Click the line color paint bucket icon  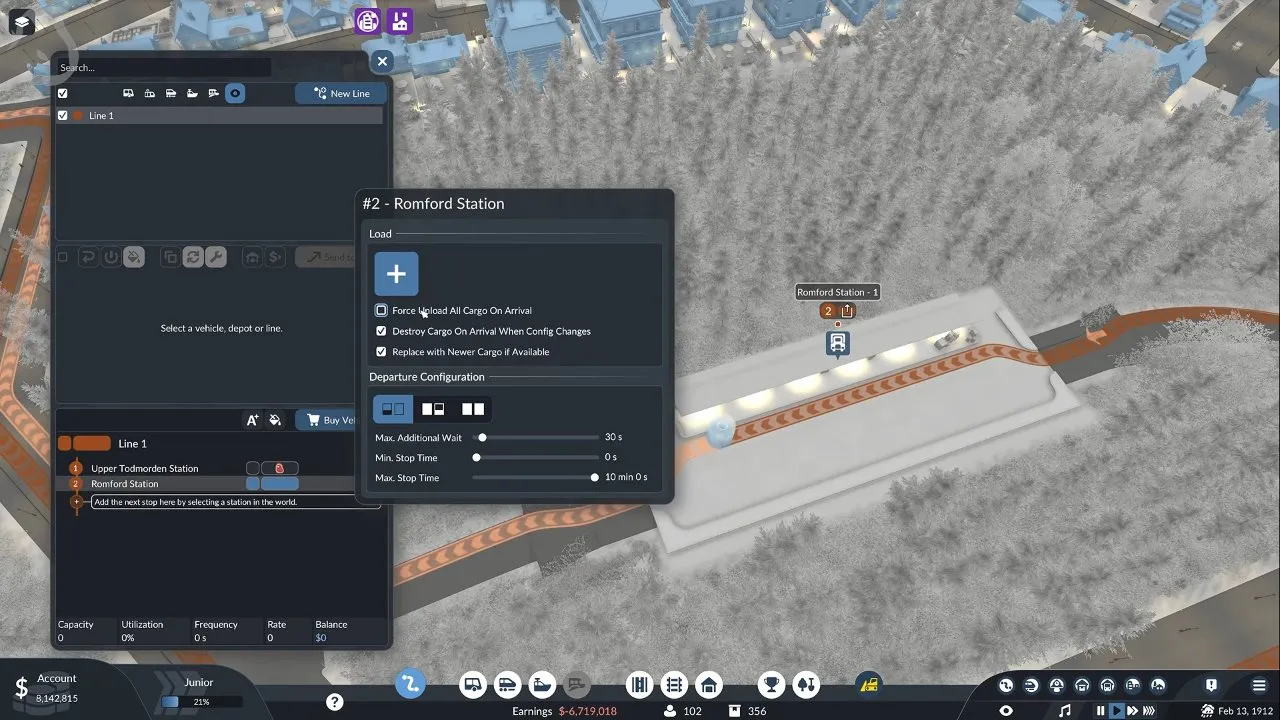(276, 420)
